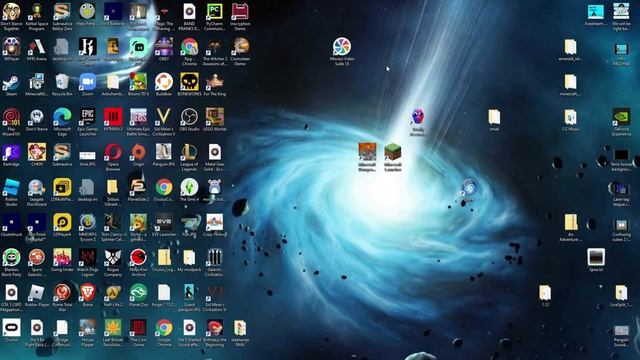The width and height of the screenshot is (640, 360).
Task: Open Steam desktop shortcut
Action: pyautogui.click(x=11, y=82)
